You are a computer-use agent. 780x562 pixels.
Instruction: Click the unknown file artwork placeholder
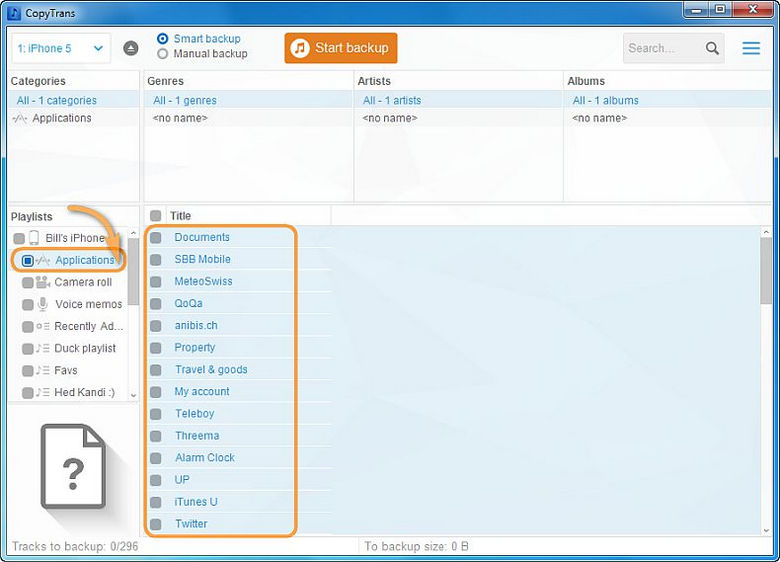tap(73, 466)
